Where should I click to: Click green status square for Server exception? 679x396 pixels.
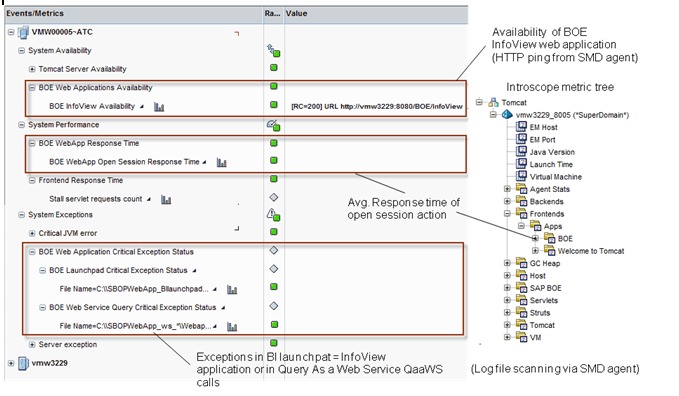click(x=274, y=343)
